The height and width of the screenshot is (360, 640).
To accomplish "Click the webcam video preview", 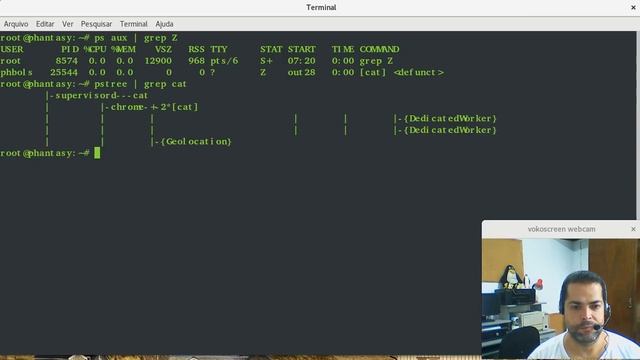I will (561, 299).
